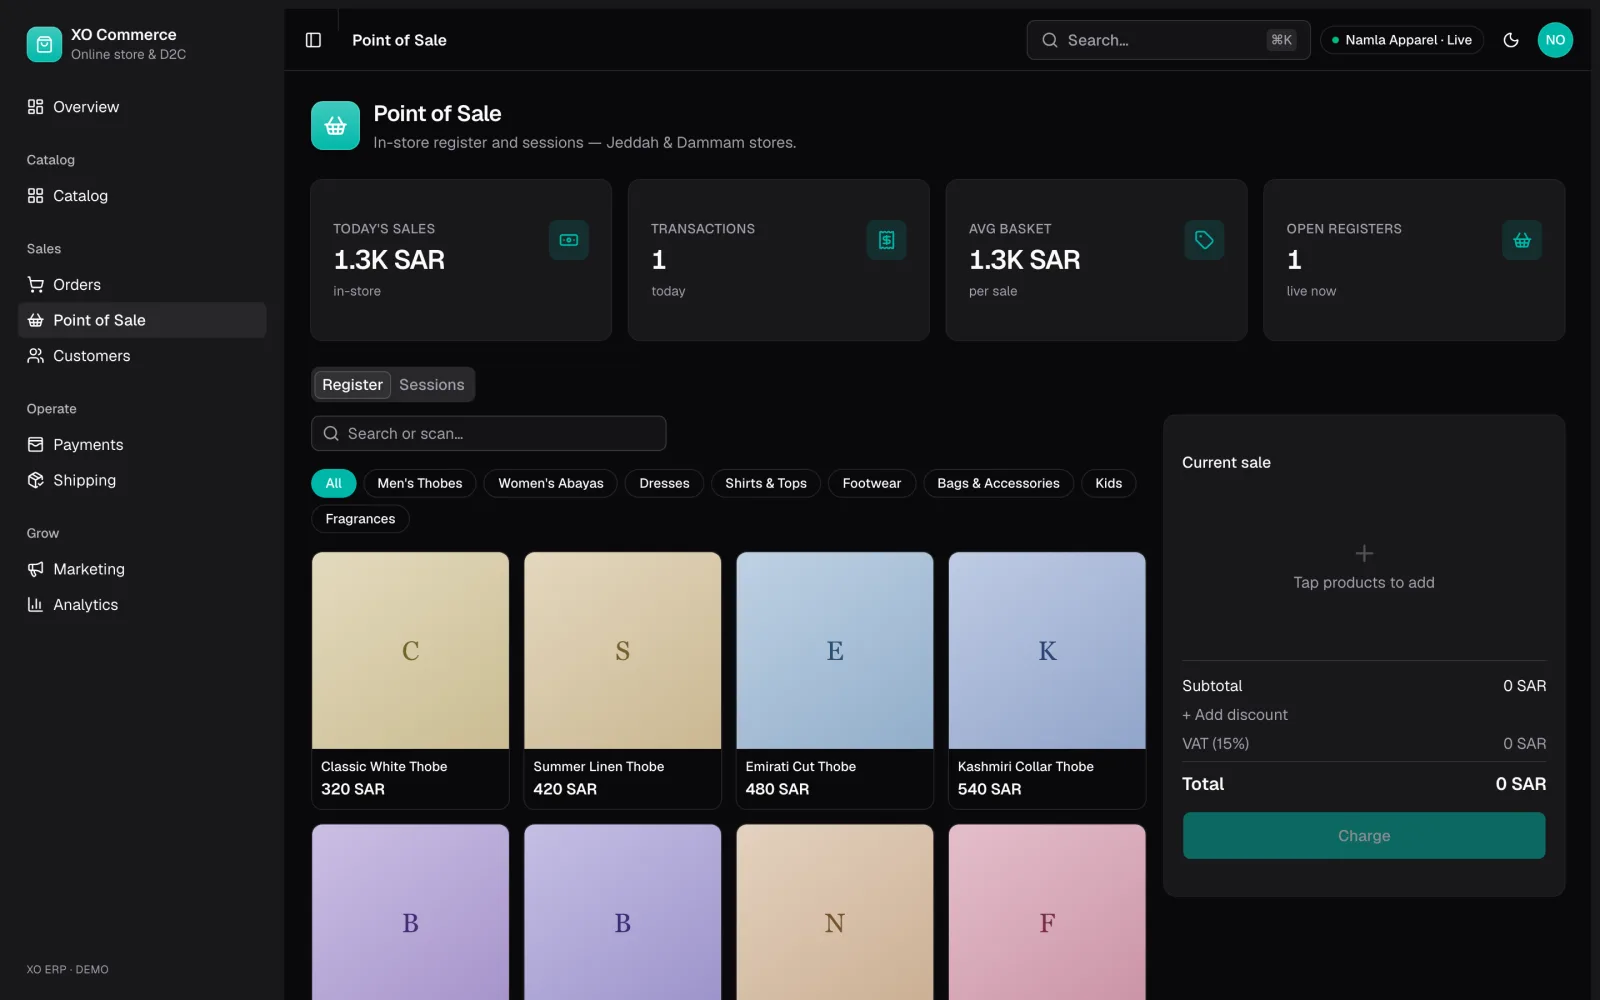Open the NO user avatar menu

point(1555,40)
